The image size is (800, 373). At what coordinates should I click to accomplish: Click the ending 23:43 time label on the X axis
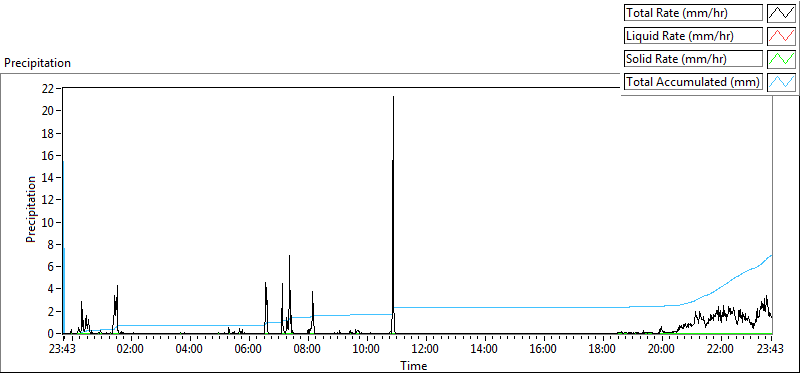tap(772, 350)
